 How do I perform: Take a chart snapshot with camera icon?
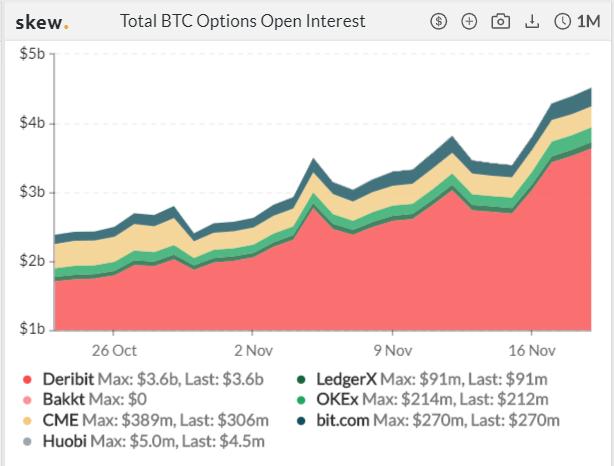point(500,21)
